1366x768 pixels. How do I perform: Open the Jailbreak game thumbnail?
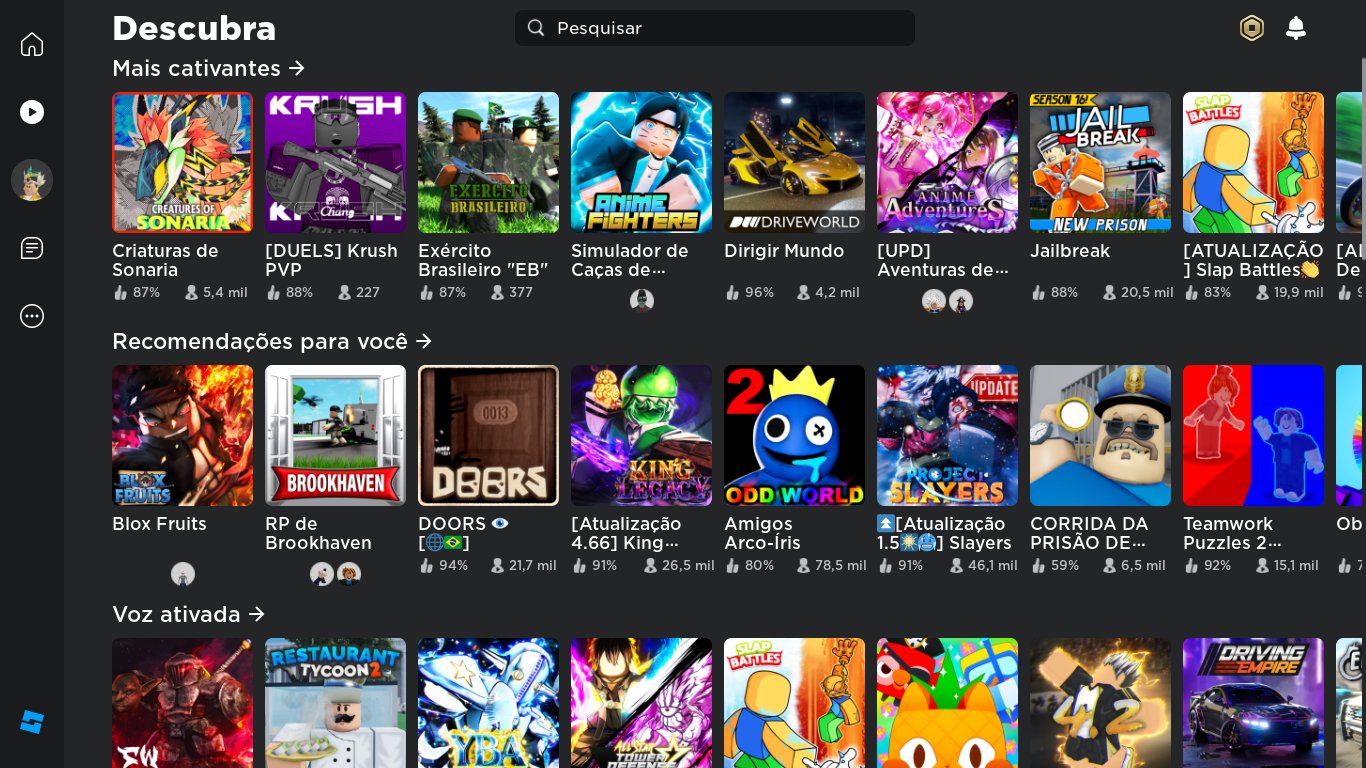(1100, 163)
